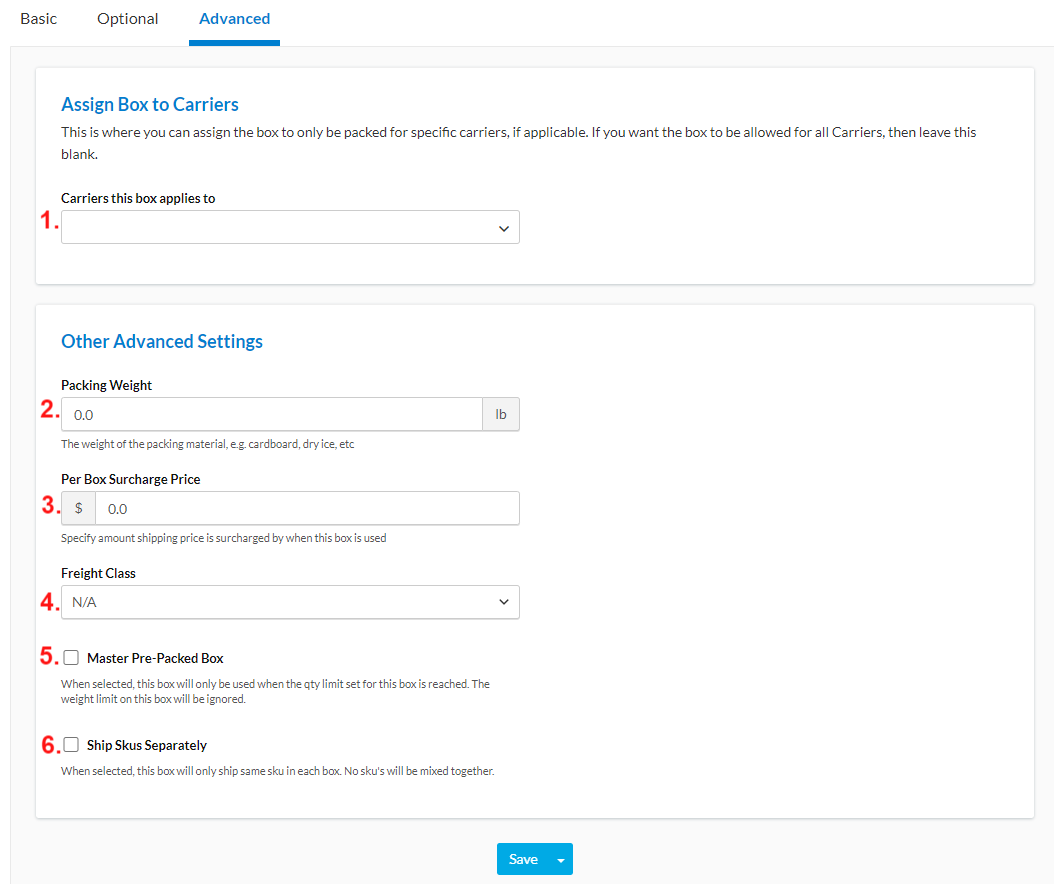Image resolution: width=1054 pixels, height=884 pixels.
Task: Click the Other Advanced Settings heading
Action: [x=162, y=341]
